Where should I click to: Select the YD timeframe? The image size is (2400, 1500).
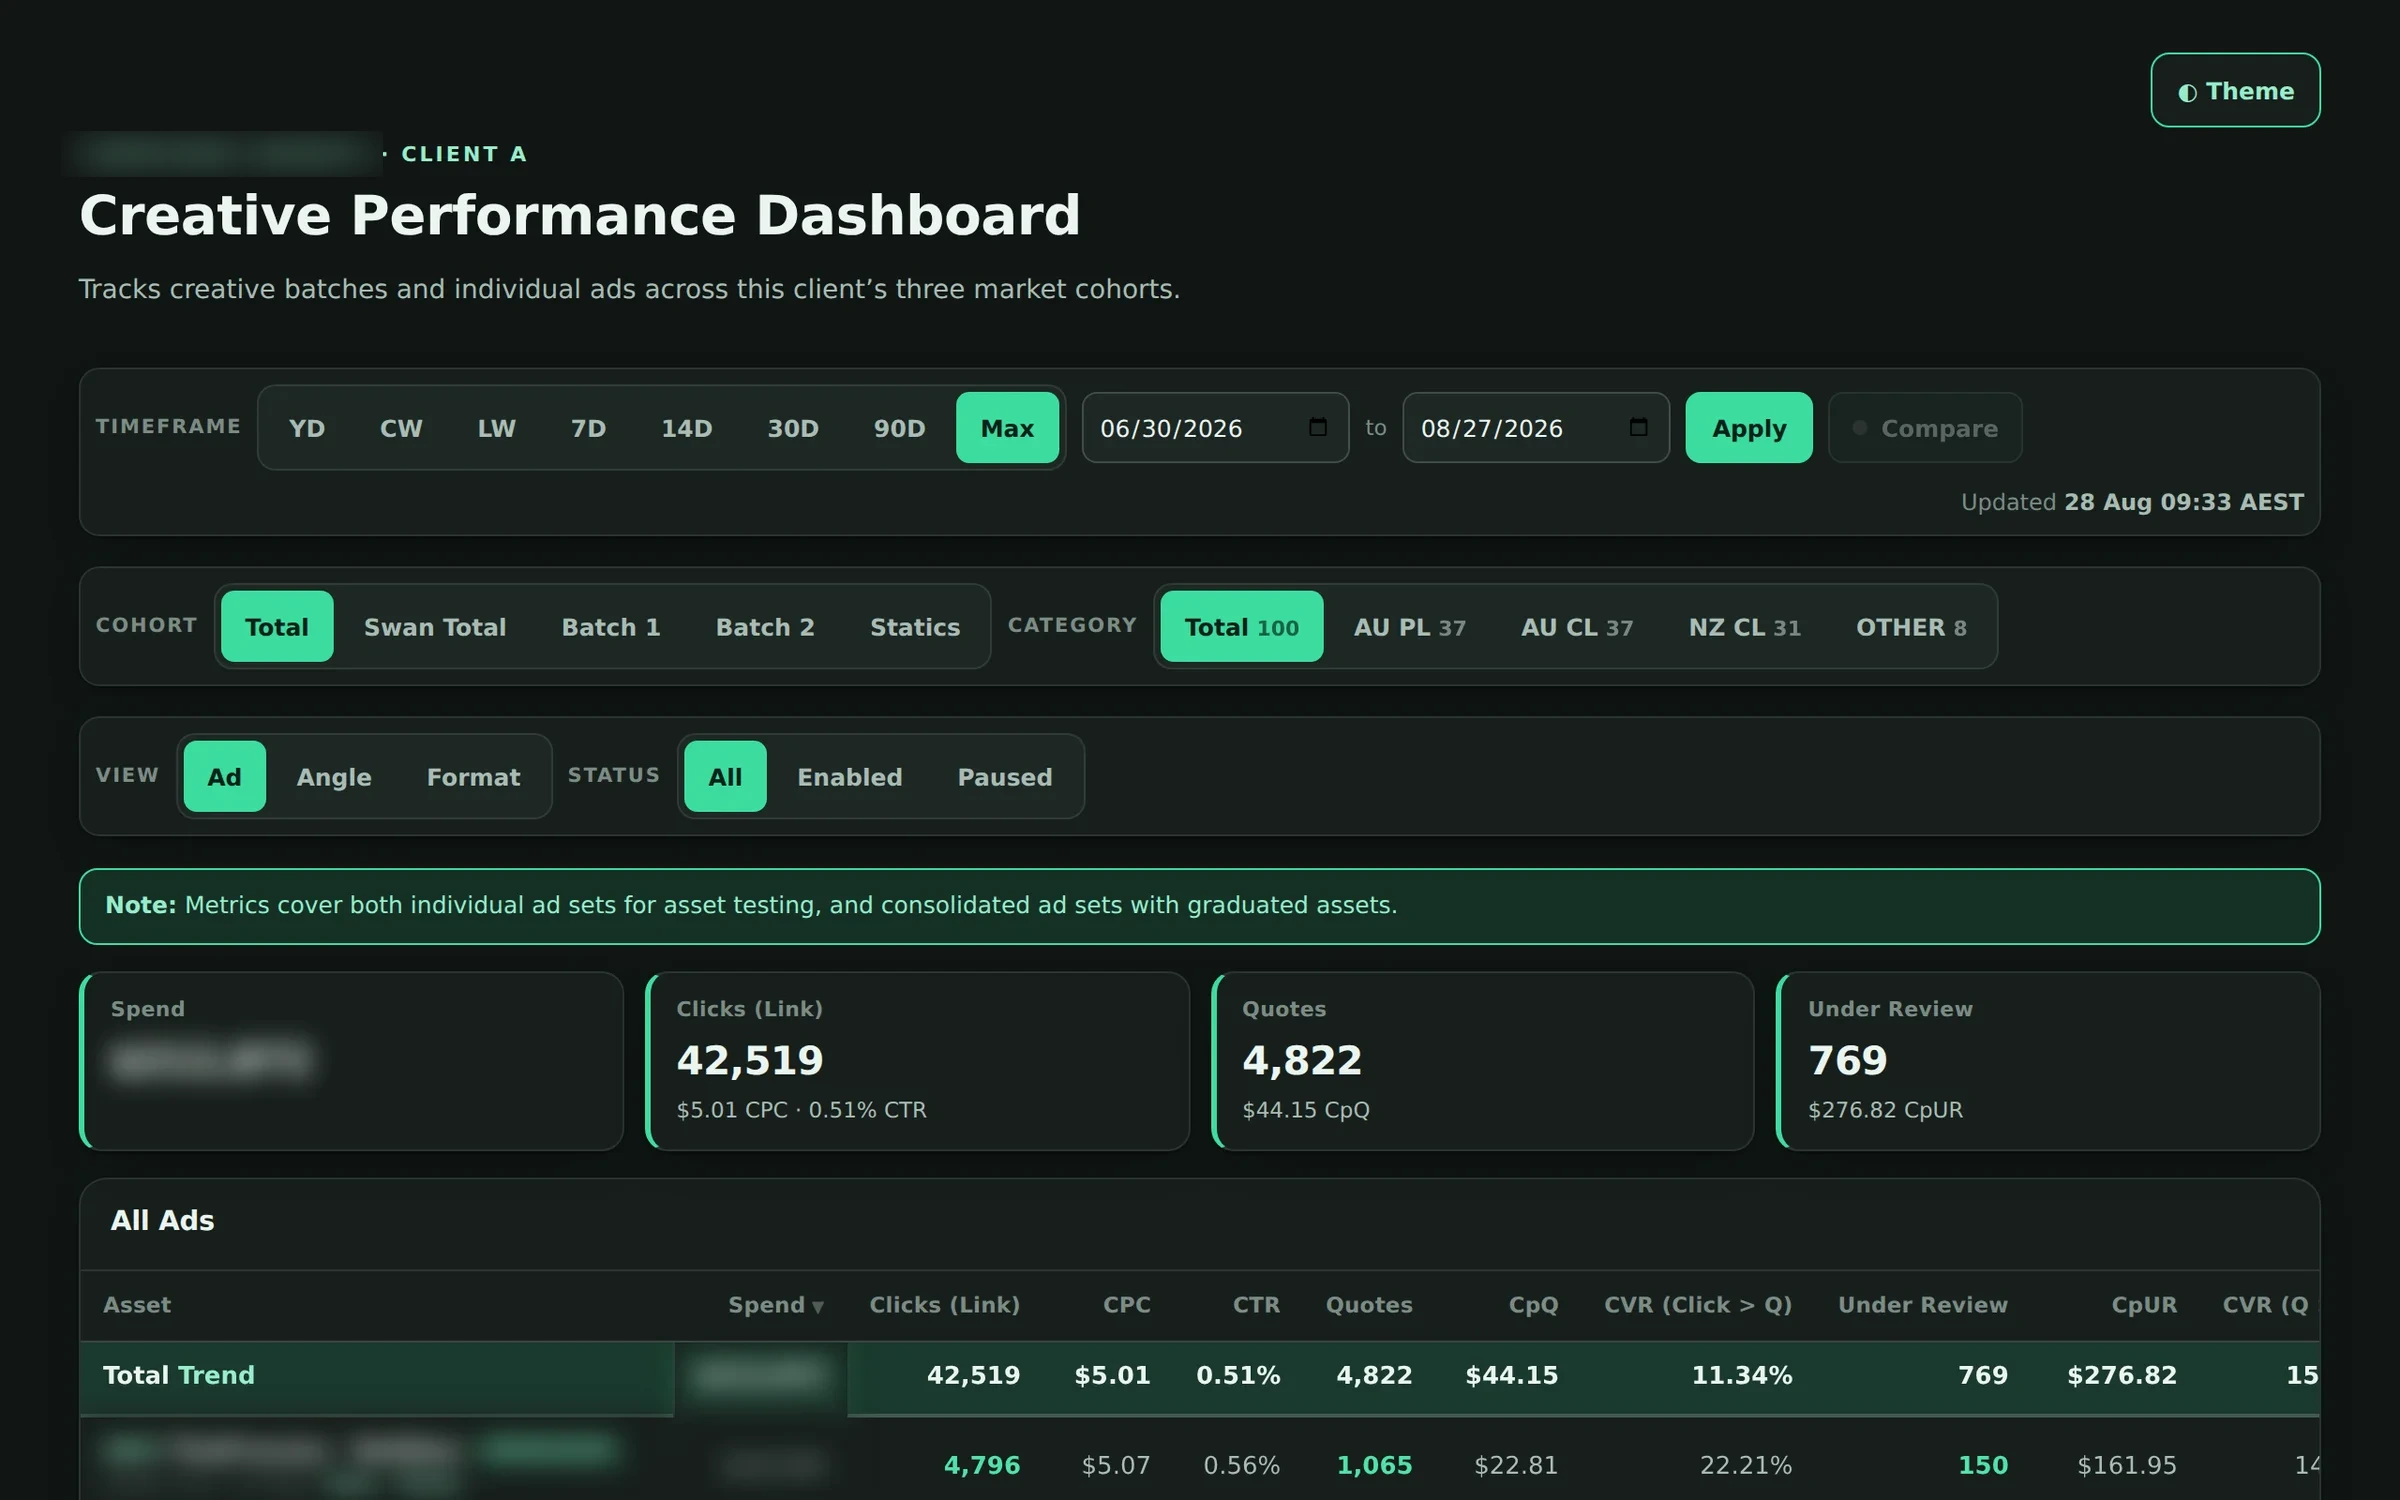pos(307,428)
